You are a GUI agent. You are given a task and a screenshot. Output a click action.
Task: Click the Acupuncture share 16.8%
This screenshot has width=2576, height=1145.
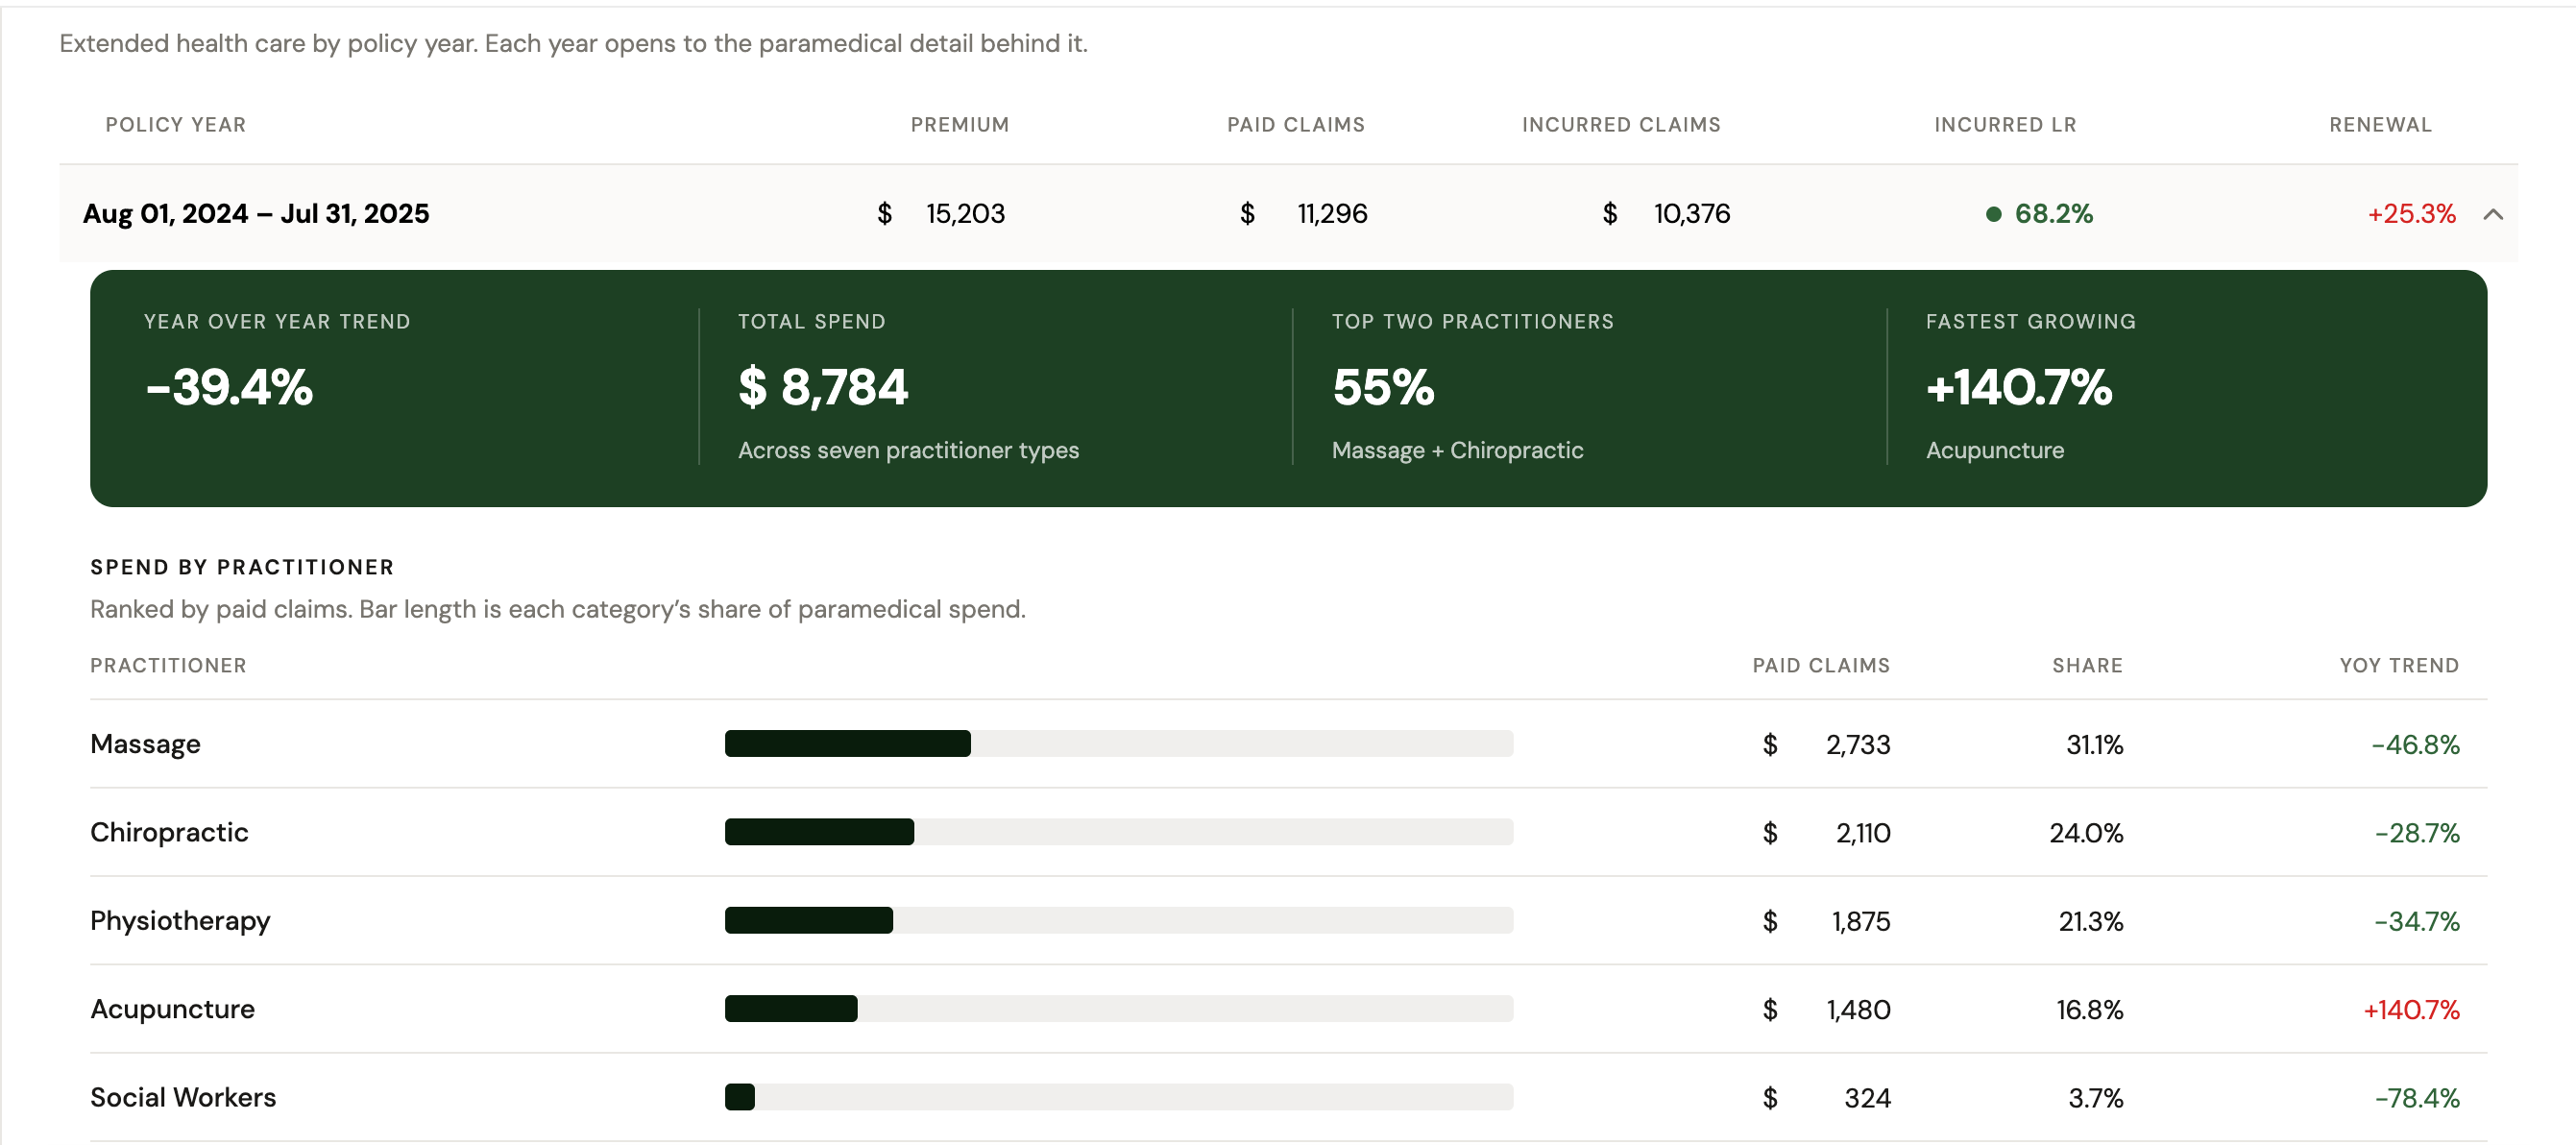point(2089,1010)
